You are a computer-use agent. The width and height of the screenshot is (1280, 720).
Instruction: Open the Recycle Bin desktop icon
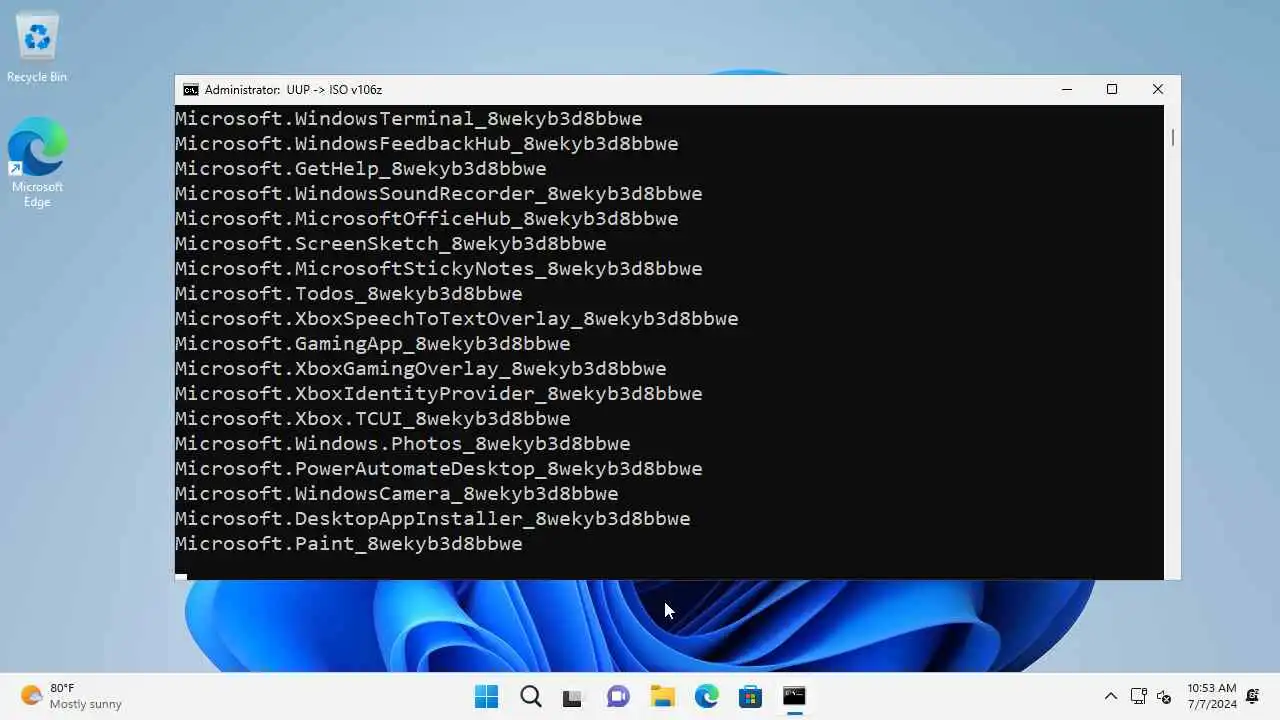(x=37, y=48)
